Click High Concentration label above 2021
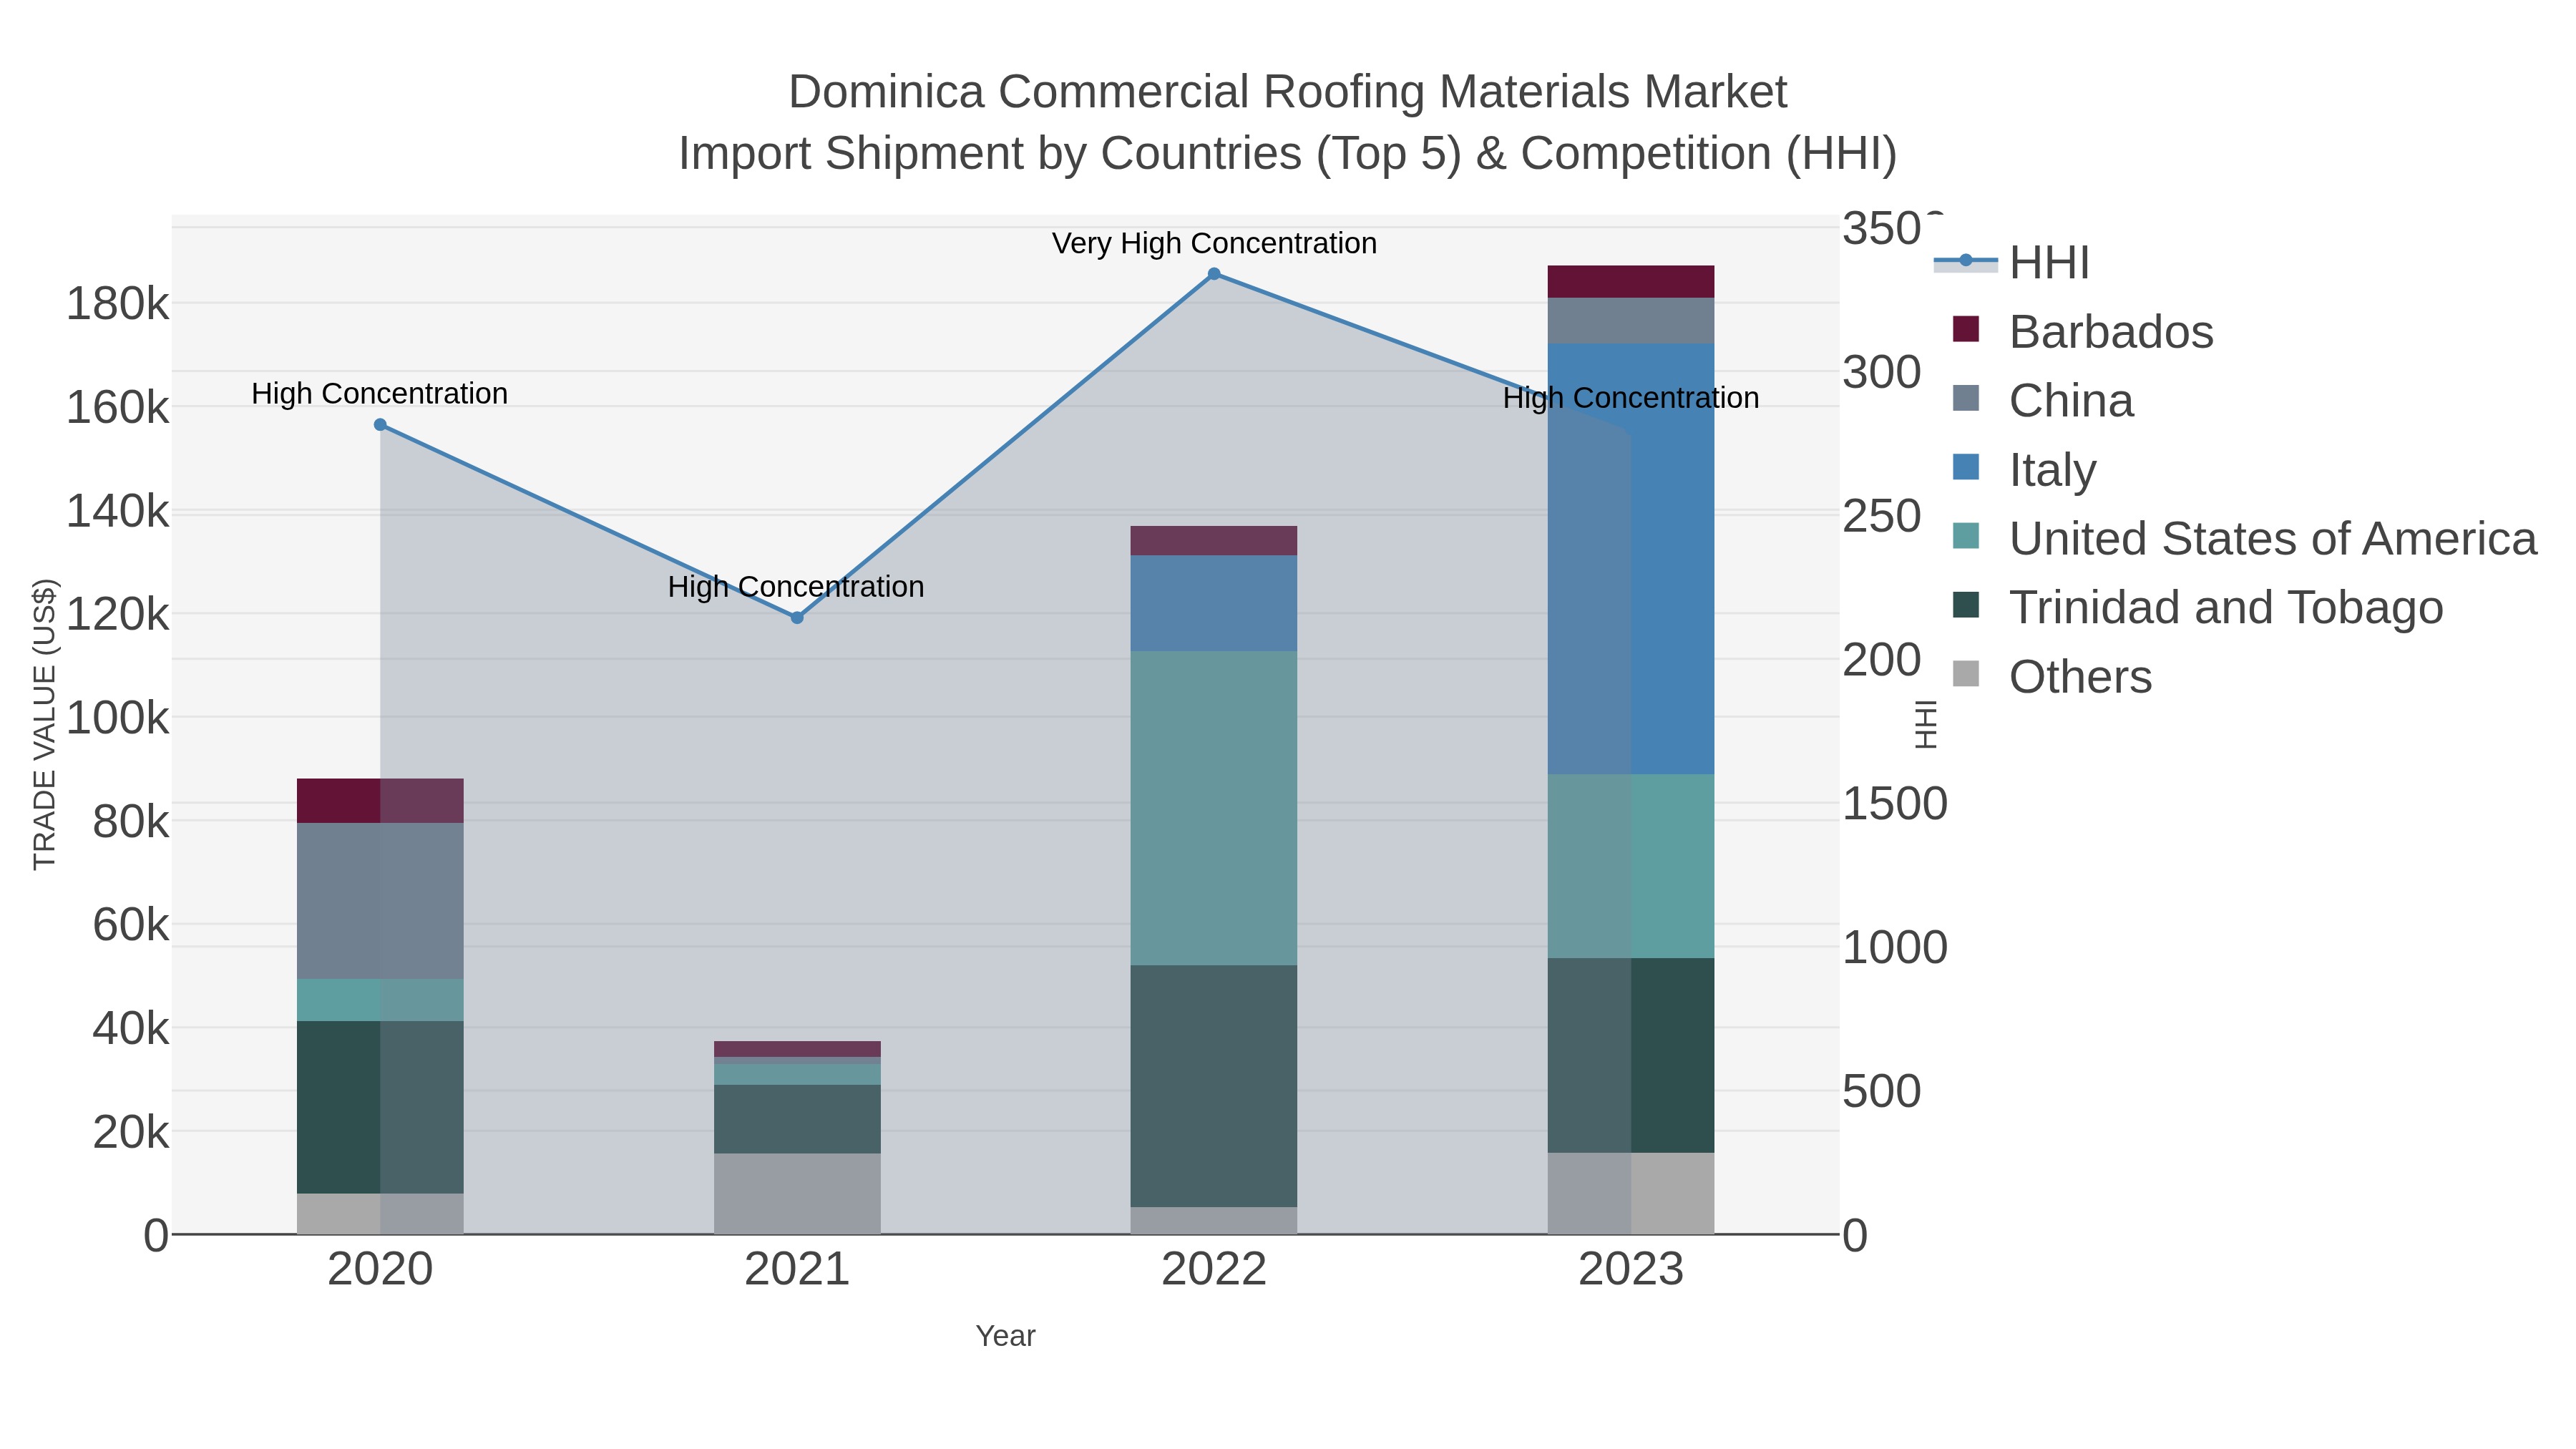The width and height of the screenshot is (2576, 1449). click(x=796, y=587)
